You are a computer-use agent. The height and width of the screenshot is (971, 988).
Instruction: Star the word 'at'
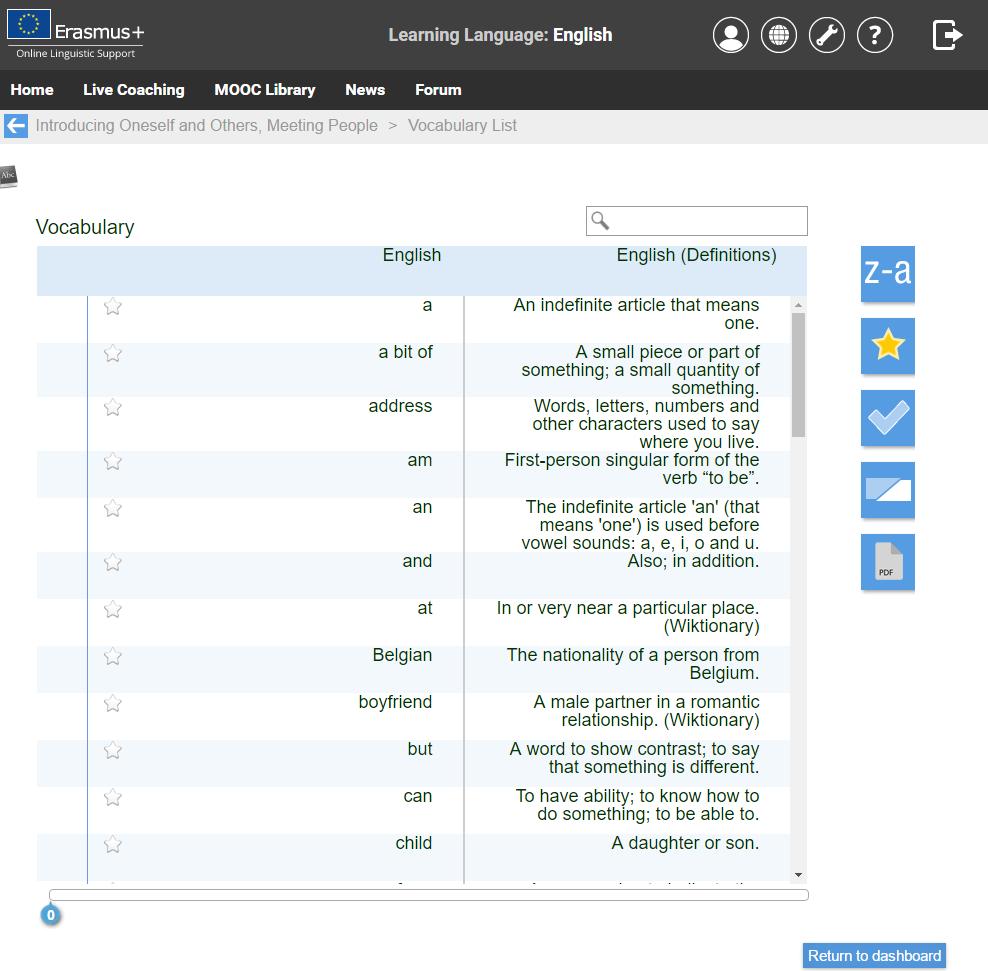pyautogui.click(x=113, y=609)
